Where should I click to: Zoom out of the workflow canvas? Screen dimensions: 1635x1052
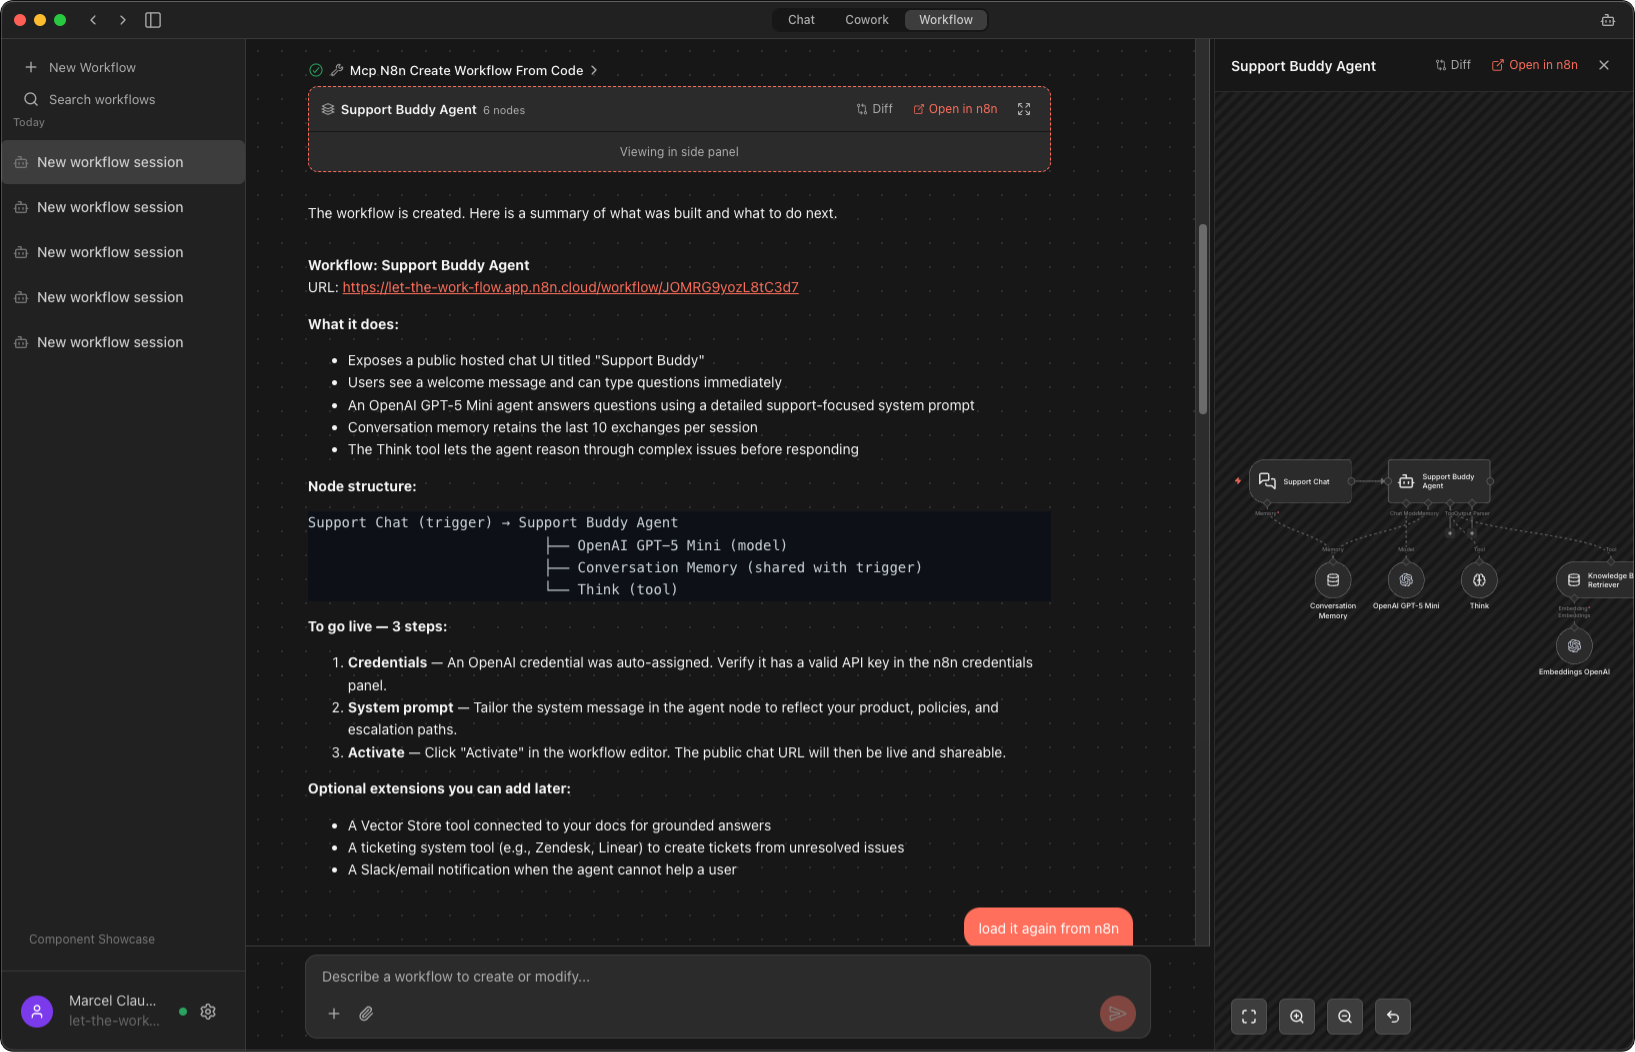1345,1017
